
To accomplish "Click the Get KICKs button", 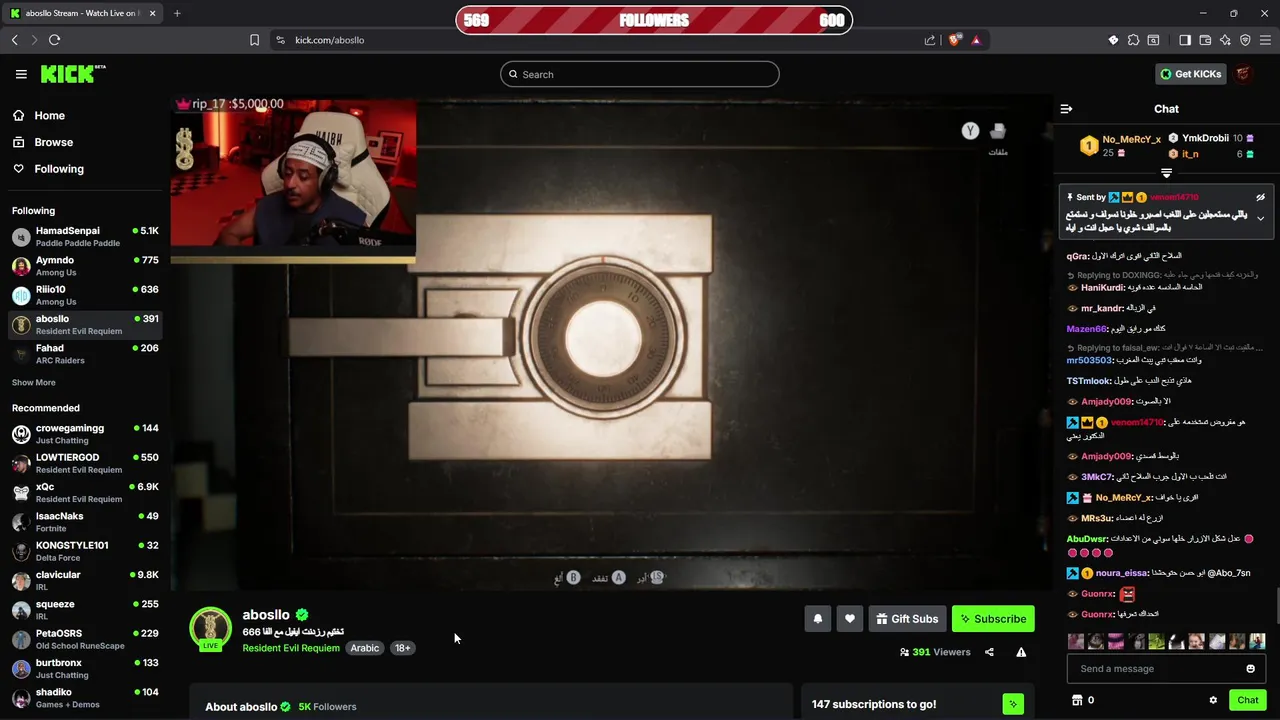I will pyautogui.click(x=1190, y=74).
